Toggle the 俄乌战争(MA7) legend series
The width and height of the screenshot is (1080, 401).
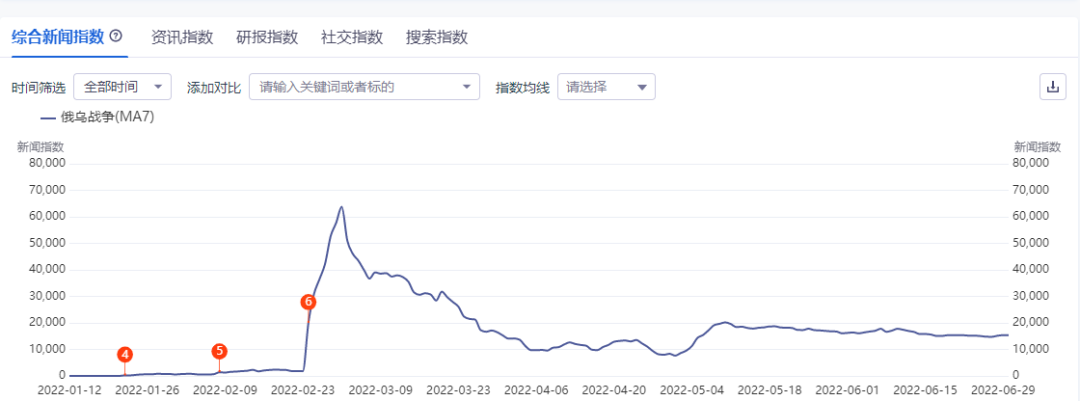[97, 118]
